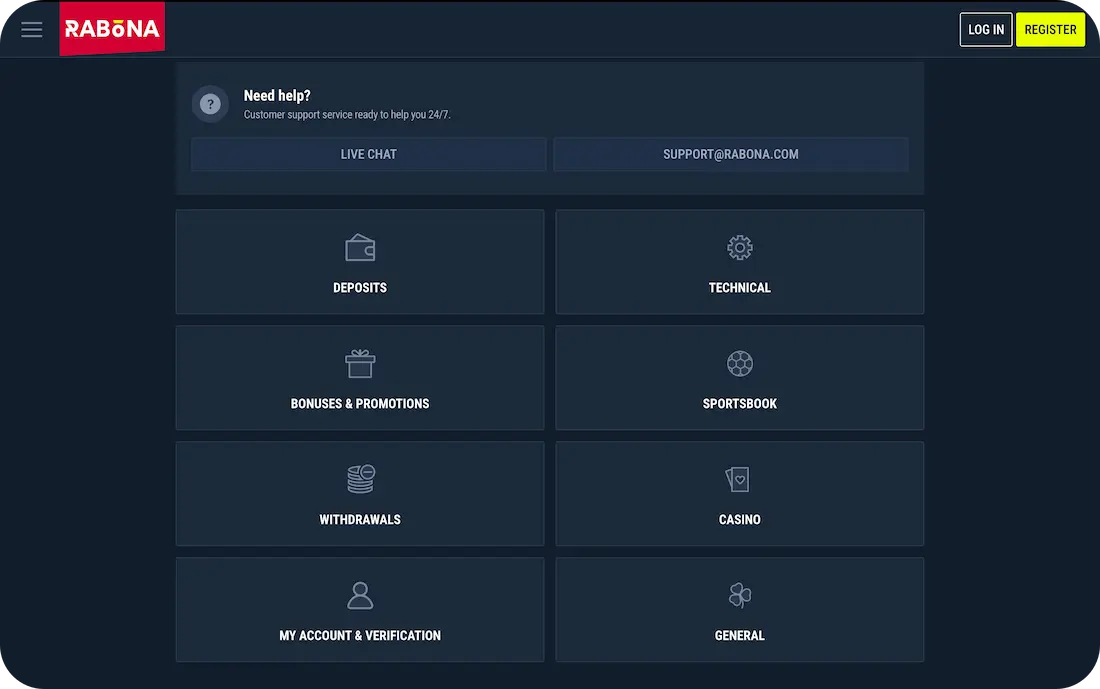Click the playing cards Casino icon
This screenshot has height=689, width=1100.
[x=738, y=479]
